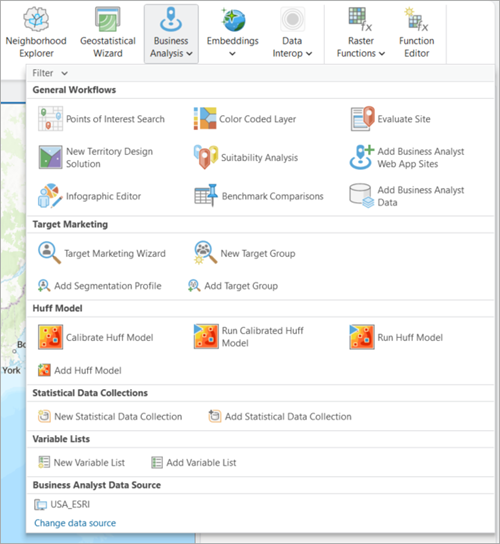The image size is (500, 544).
Task: Click the Target Marketing Wizard icon
Action: [50, 253]
